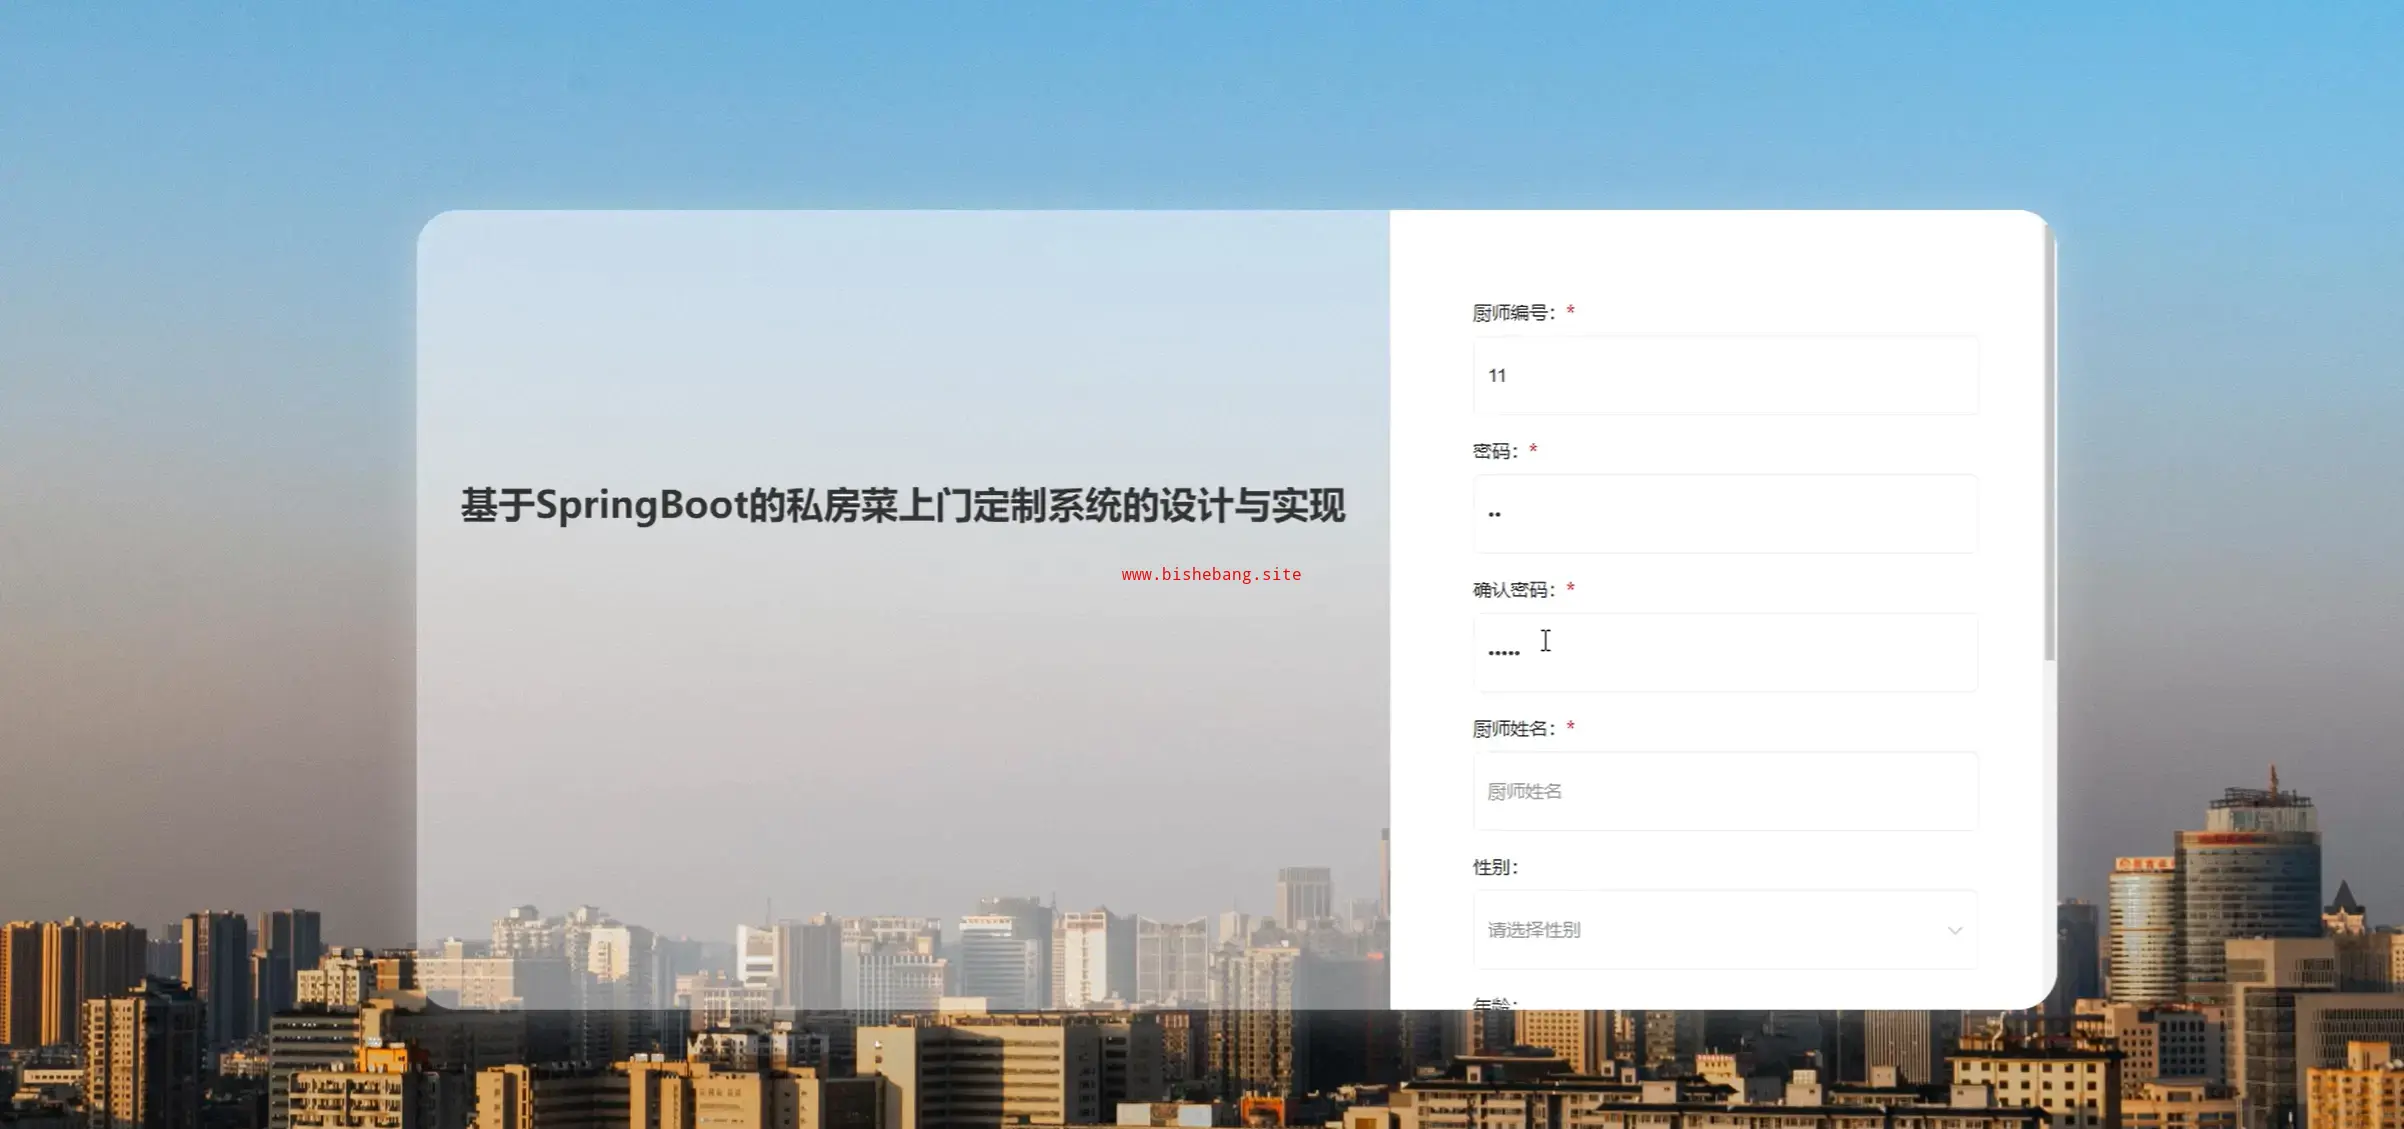Click the partially visible 年龄 label
Image resolution: width=2404 pixels, height=1129 pixels.
coord(1495,1003)
